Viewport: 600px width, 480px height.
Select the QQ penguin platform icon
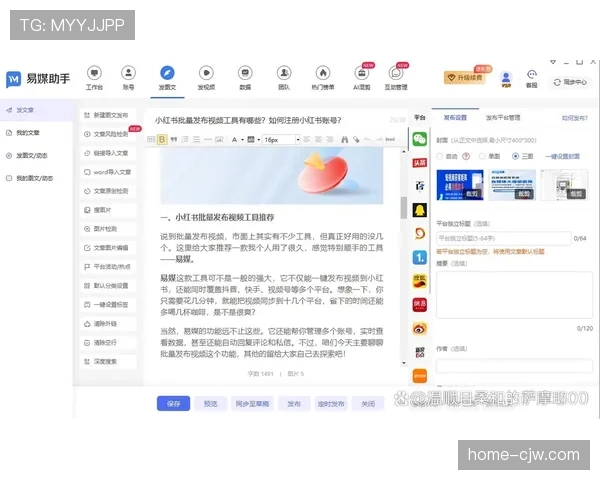(420, 210)
